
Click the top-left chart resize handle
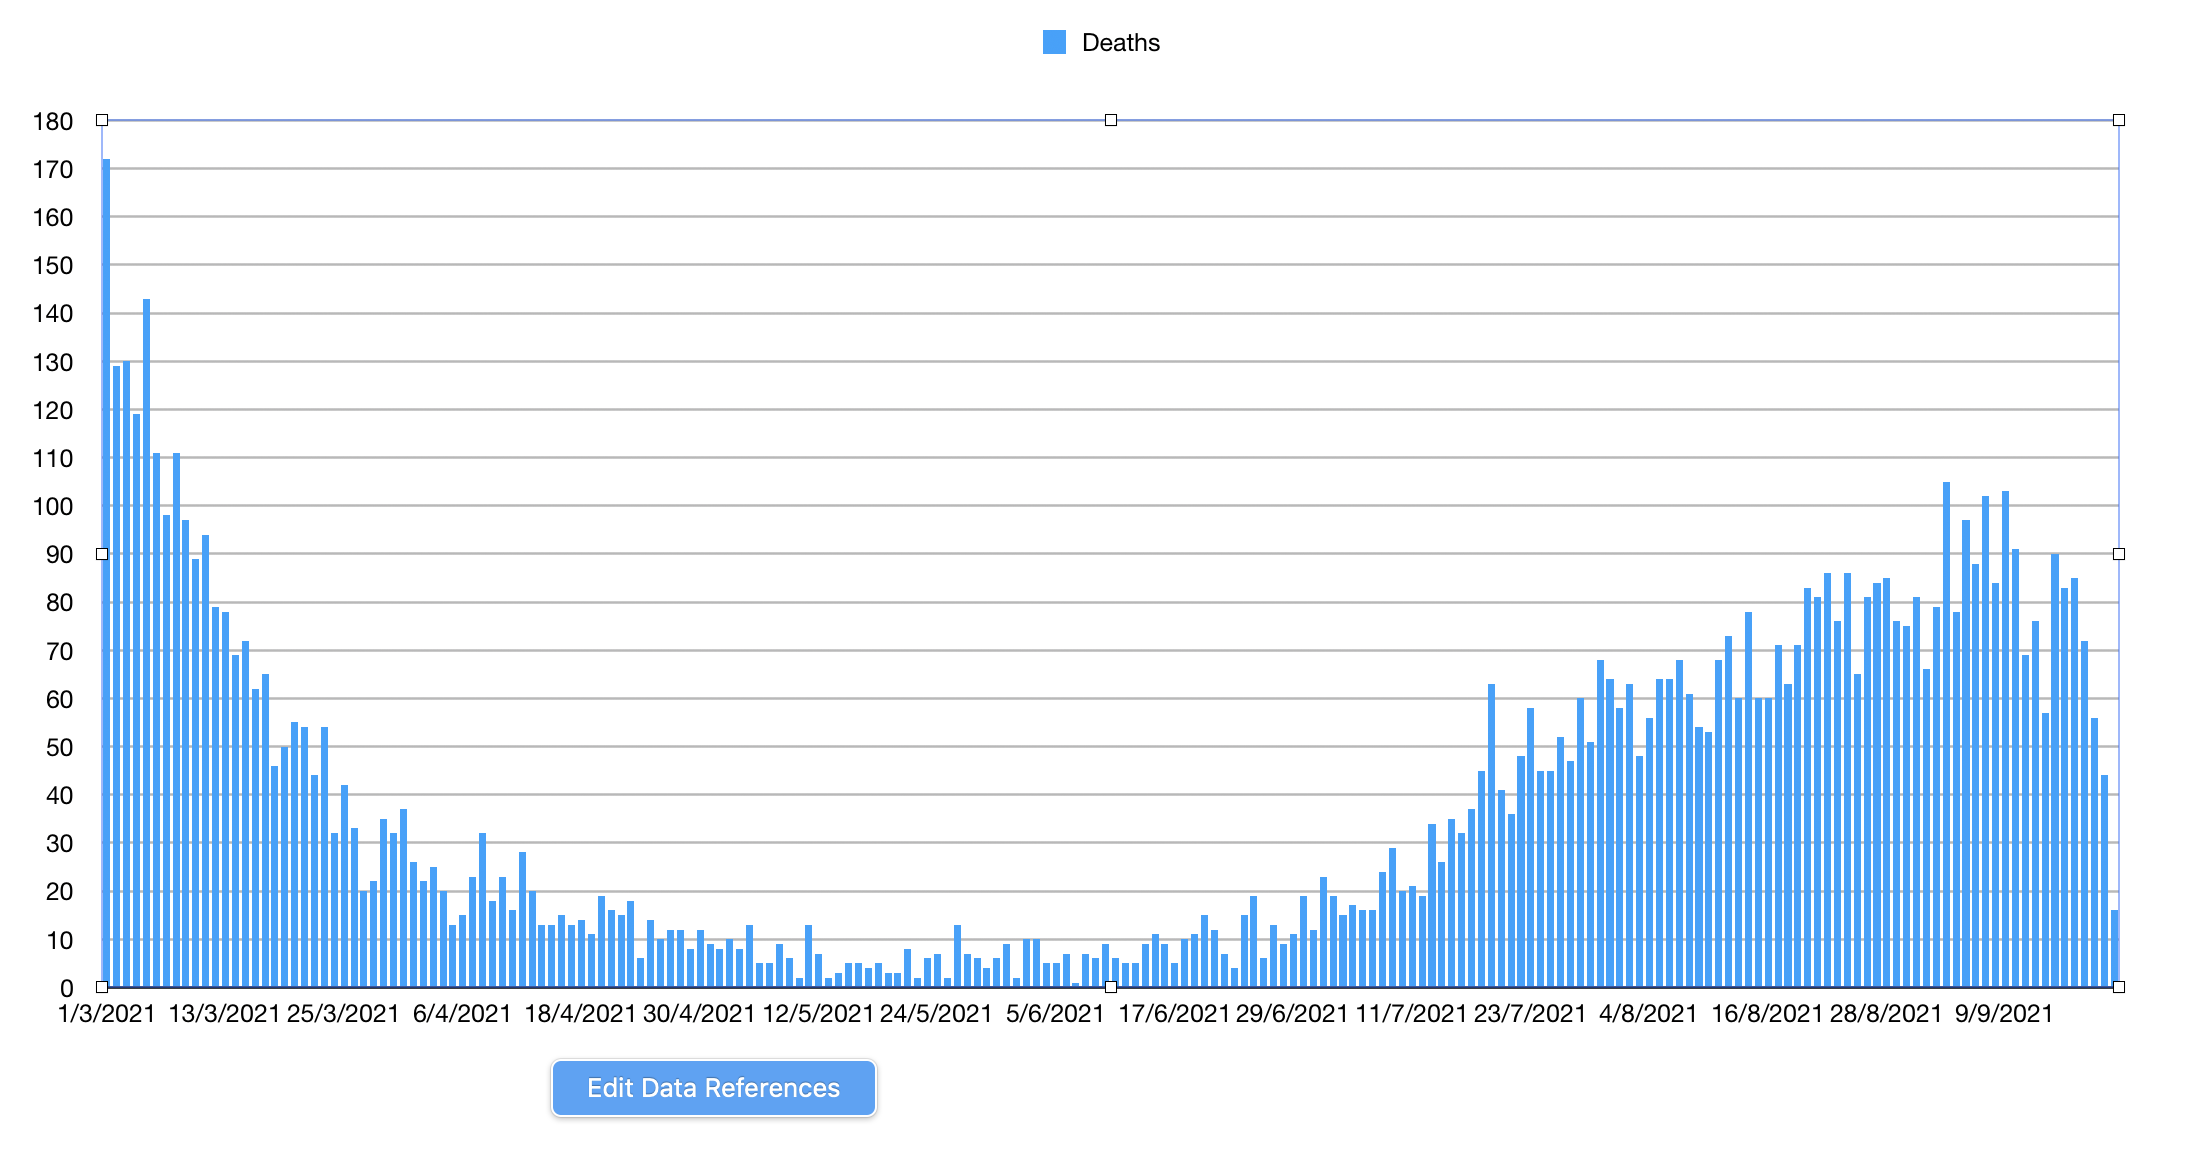click(102, 120)
